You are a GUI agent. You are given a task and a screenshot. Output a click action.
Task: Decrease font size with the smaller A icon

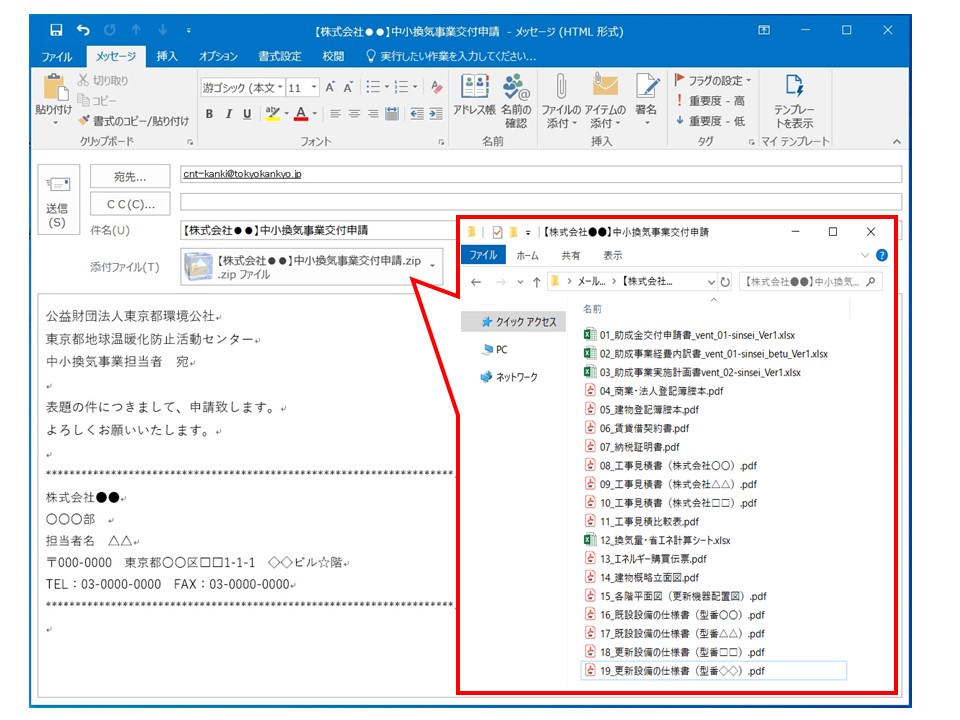click(348, 88)
